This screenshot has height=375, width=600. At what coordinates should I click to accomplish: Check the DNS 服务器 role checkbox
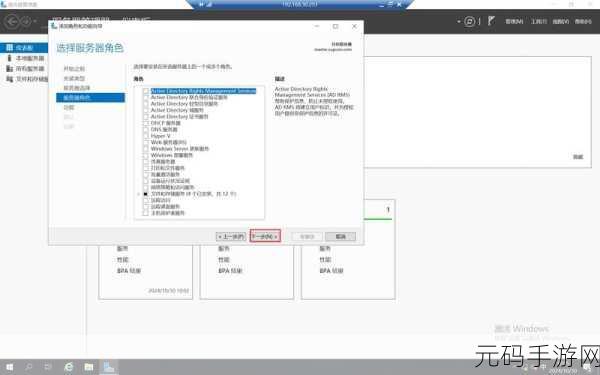tap(146, 130)
